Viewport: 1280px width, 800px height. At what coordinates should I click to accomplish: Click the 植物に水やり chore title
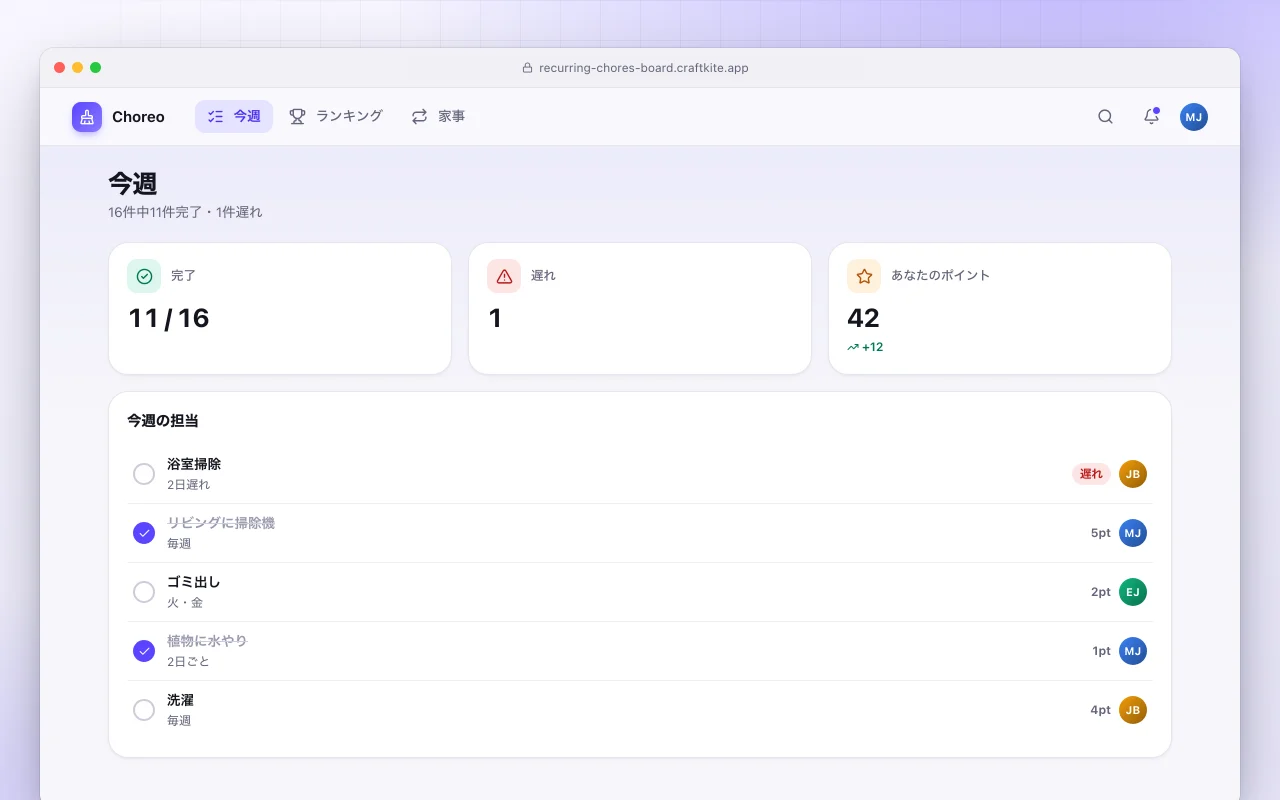207,642
